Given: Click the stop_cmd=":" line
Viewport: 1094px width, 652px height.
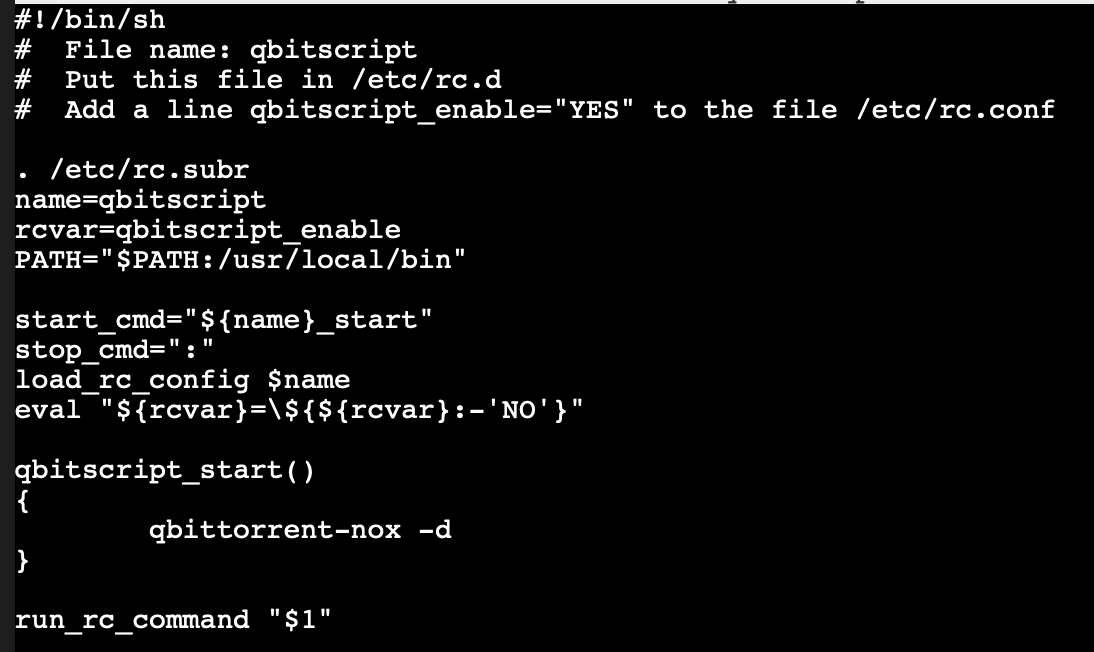Looking at the screenshot, I should [x=114, y=350].
